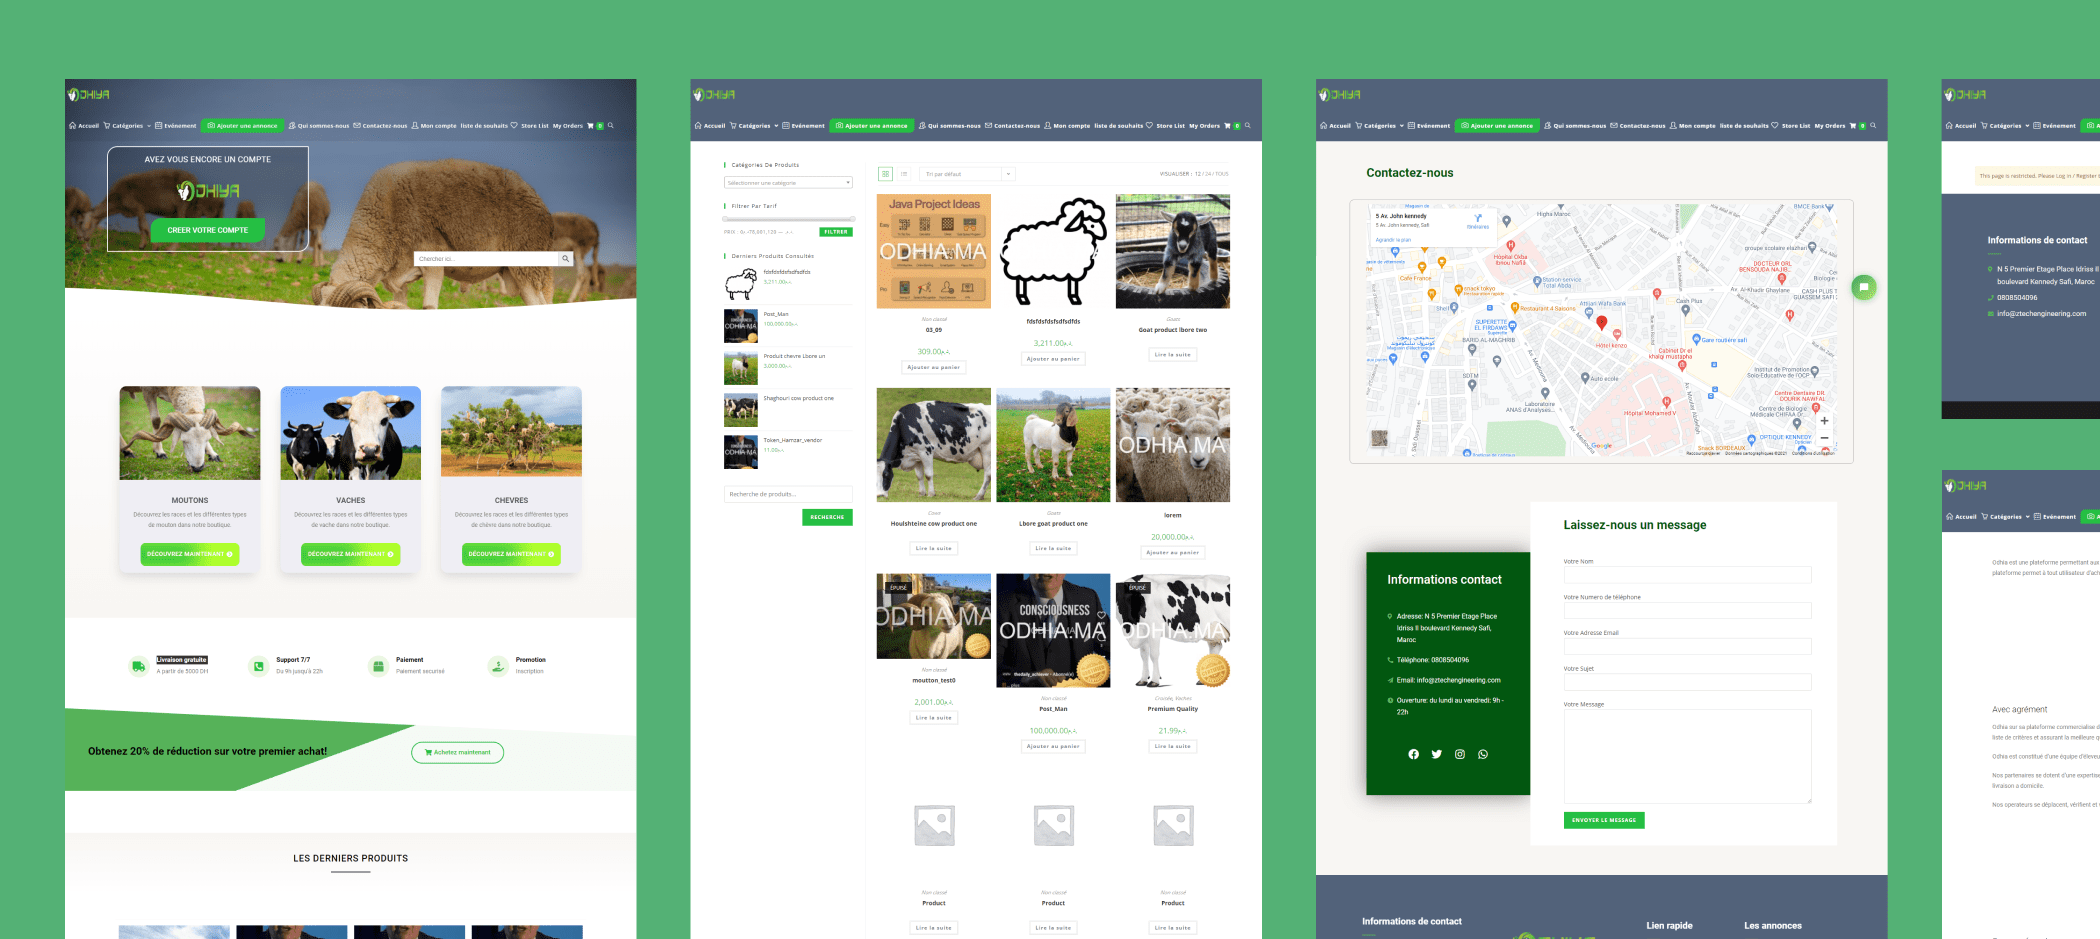This screenshot has height=939, width=2100.
Task: Click ENVOYER LE MESSAGE button
Action: [1604, 820]
